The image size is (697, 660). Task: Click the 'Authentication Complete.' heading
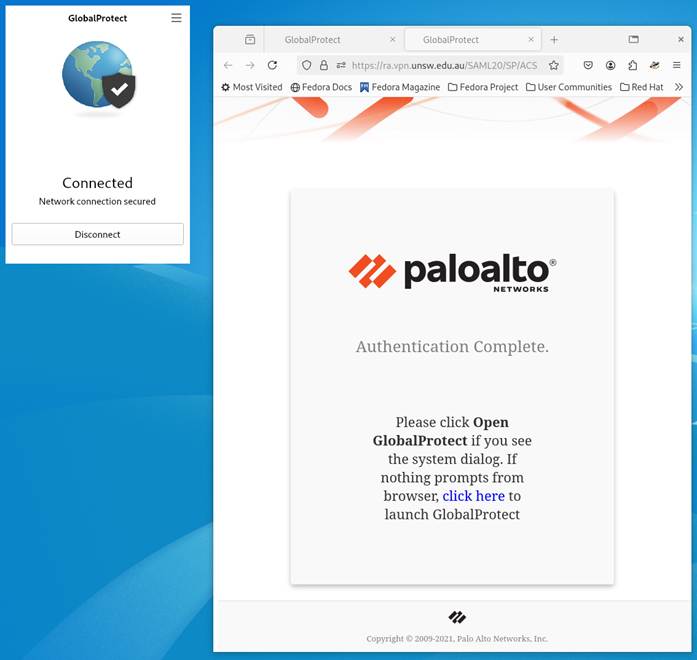coord(452,346)
